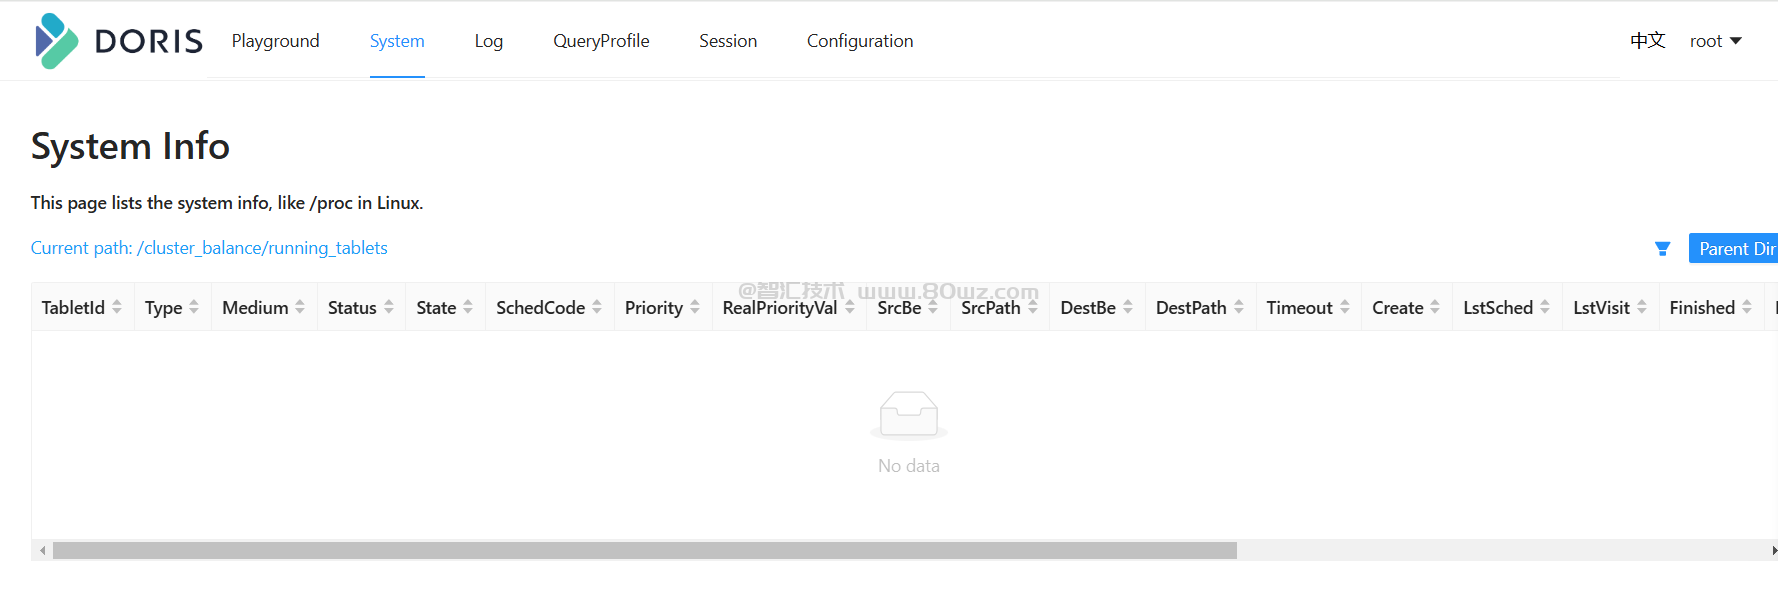
Task: Open the root user dropdown
Action: 1715,41
